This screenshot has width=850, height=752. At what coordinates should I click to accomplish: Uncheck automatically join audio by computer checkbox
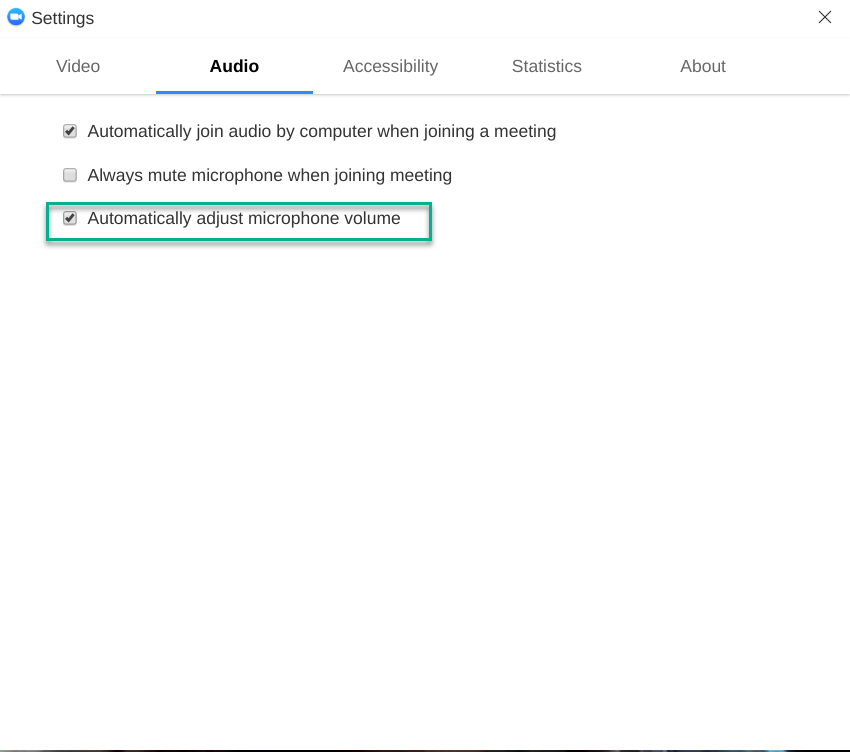(x=70, y=131)
